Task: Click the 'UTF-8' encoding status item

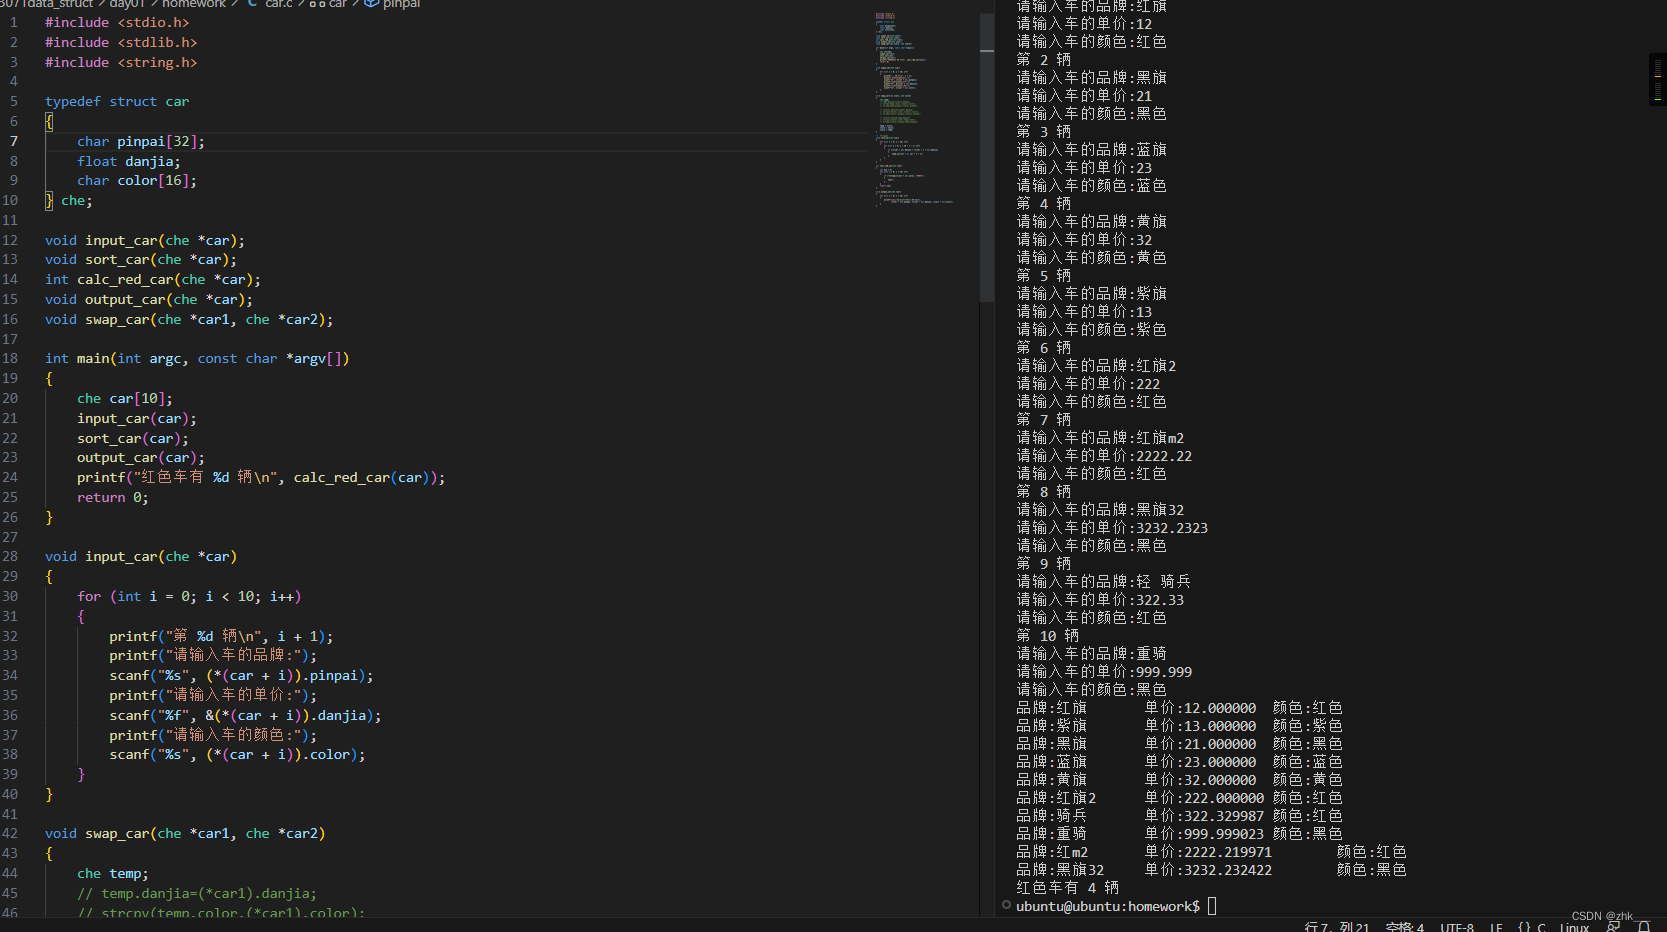Action: 1457,927
